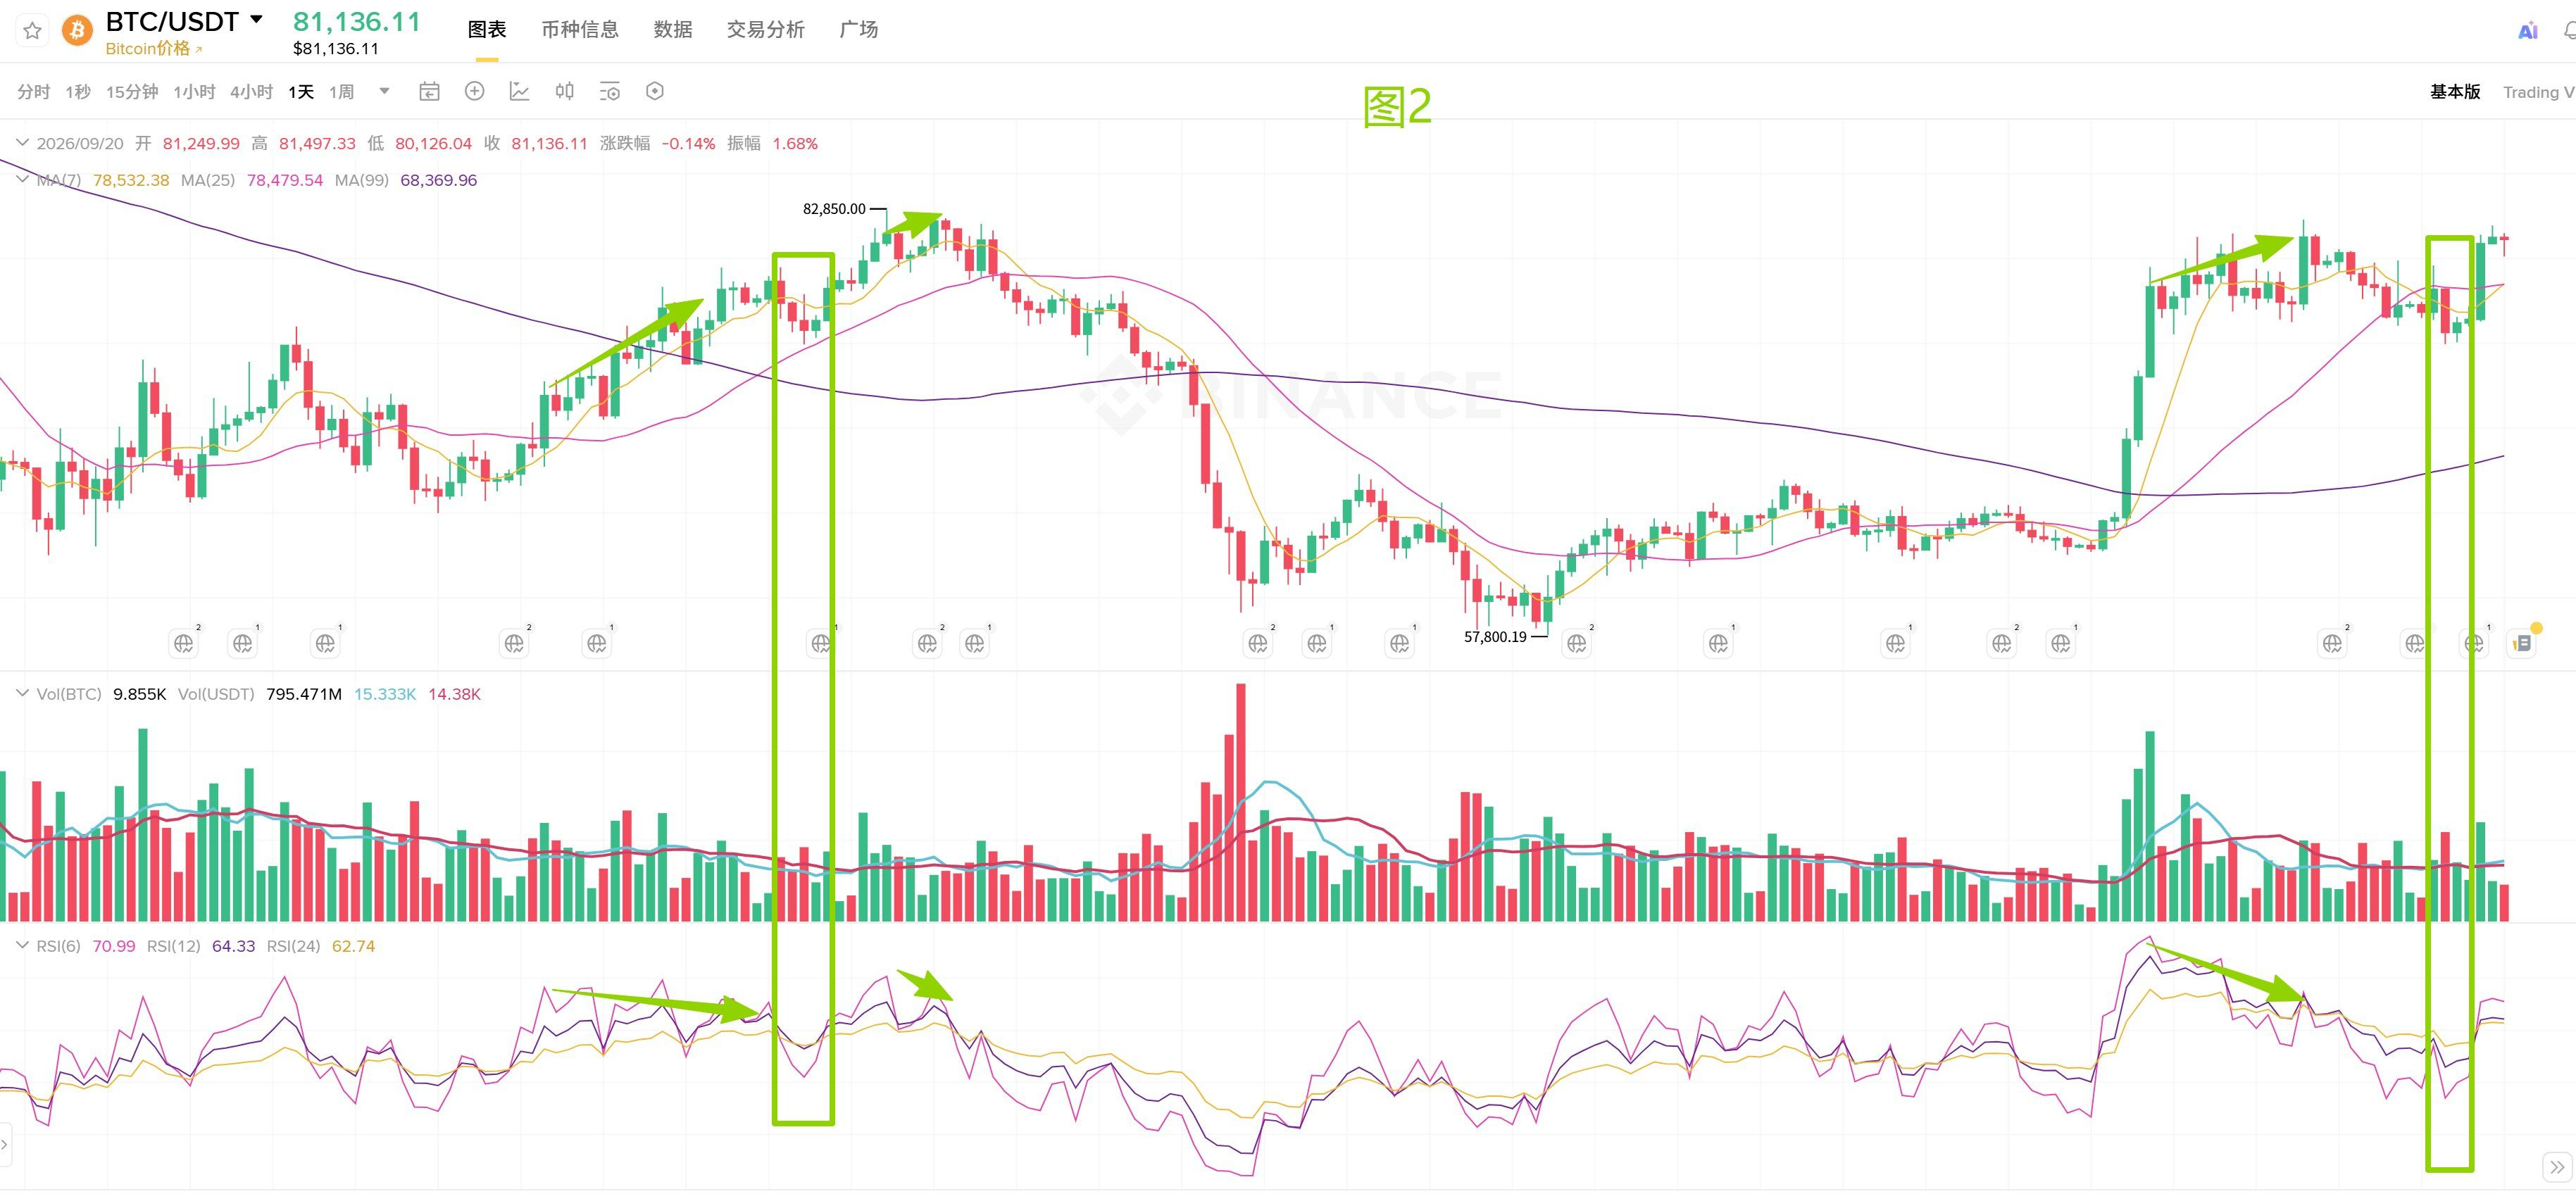
Task: Open the 交易分析 tab
Action: (765, 30)
